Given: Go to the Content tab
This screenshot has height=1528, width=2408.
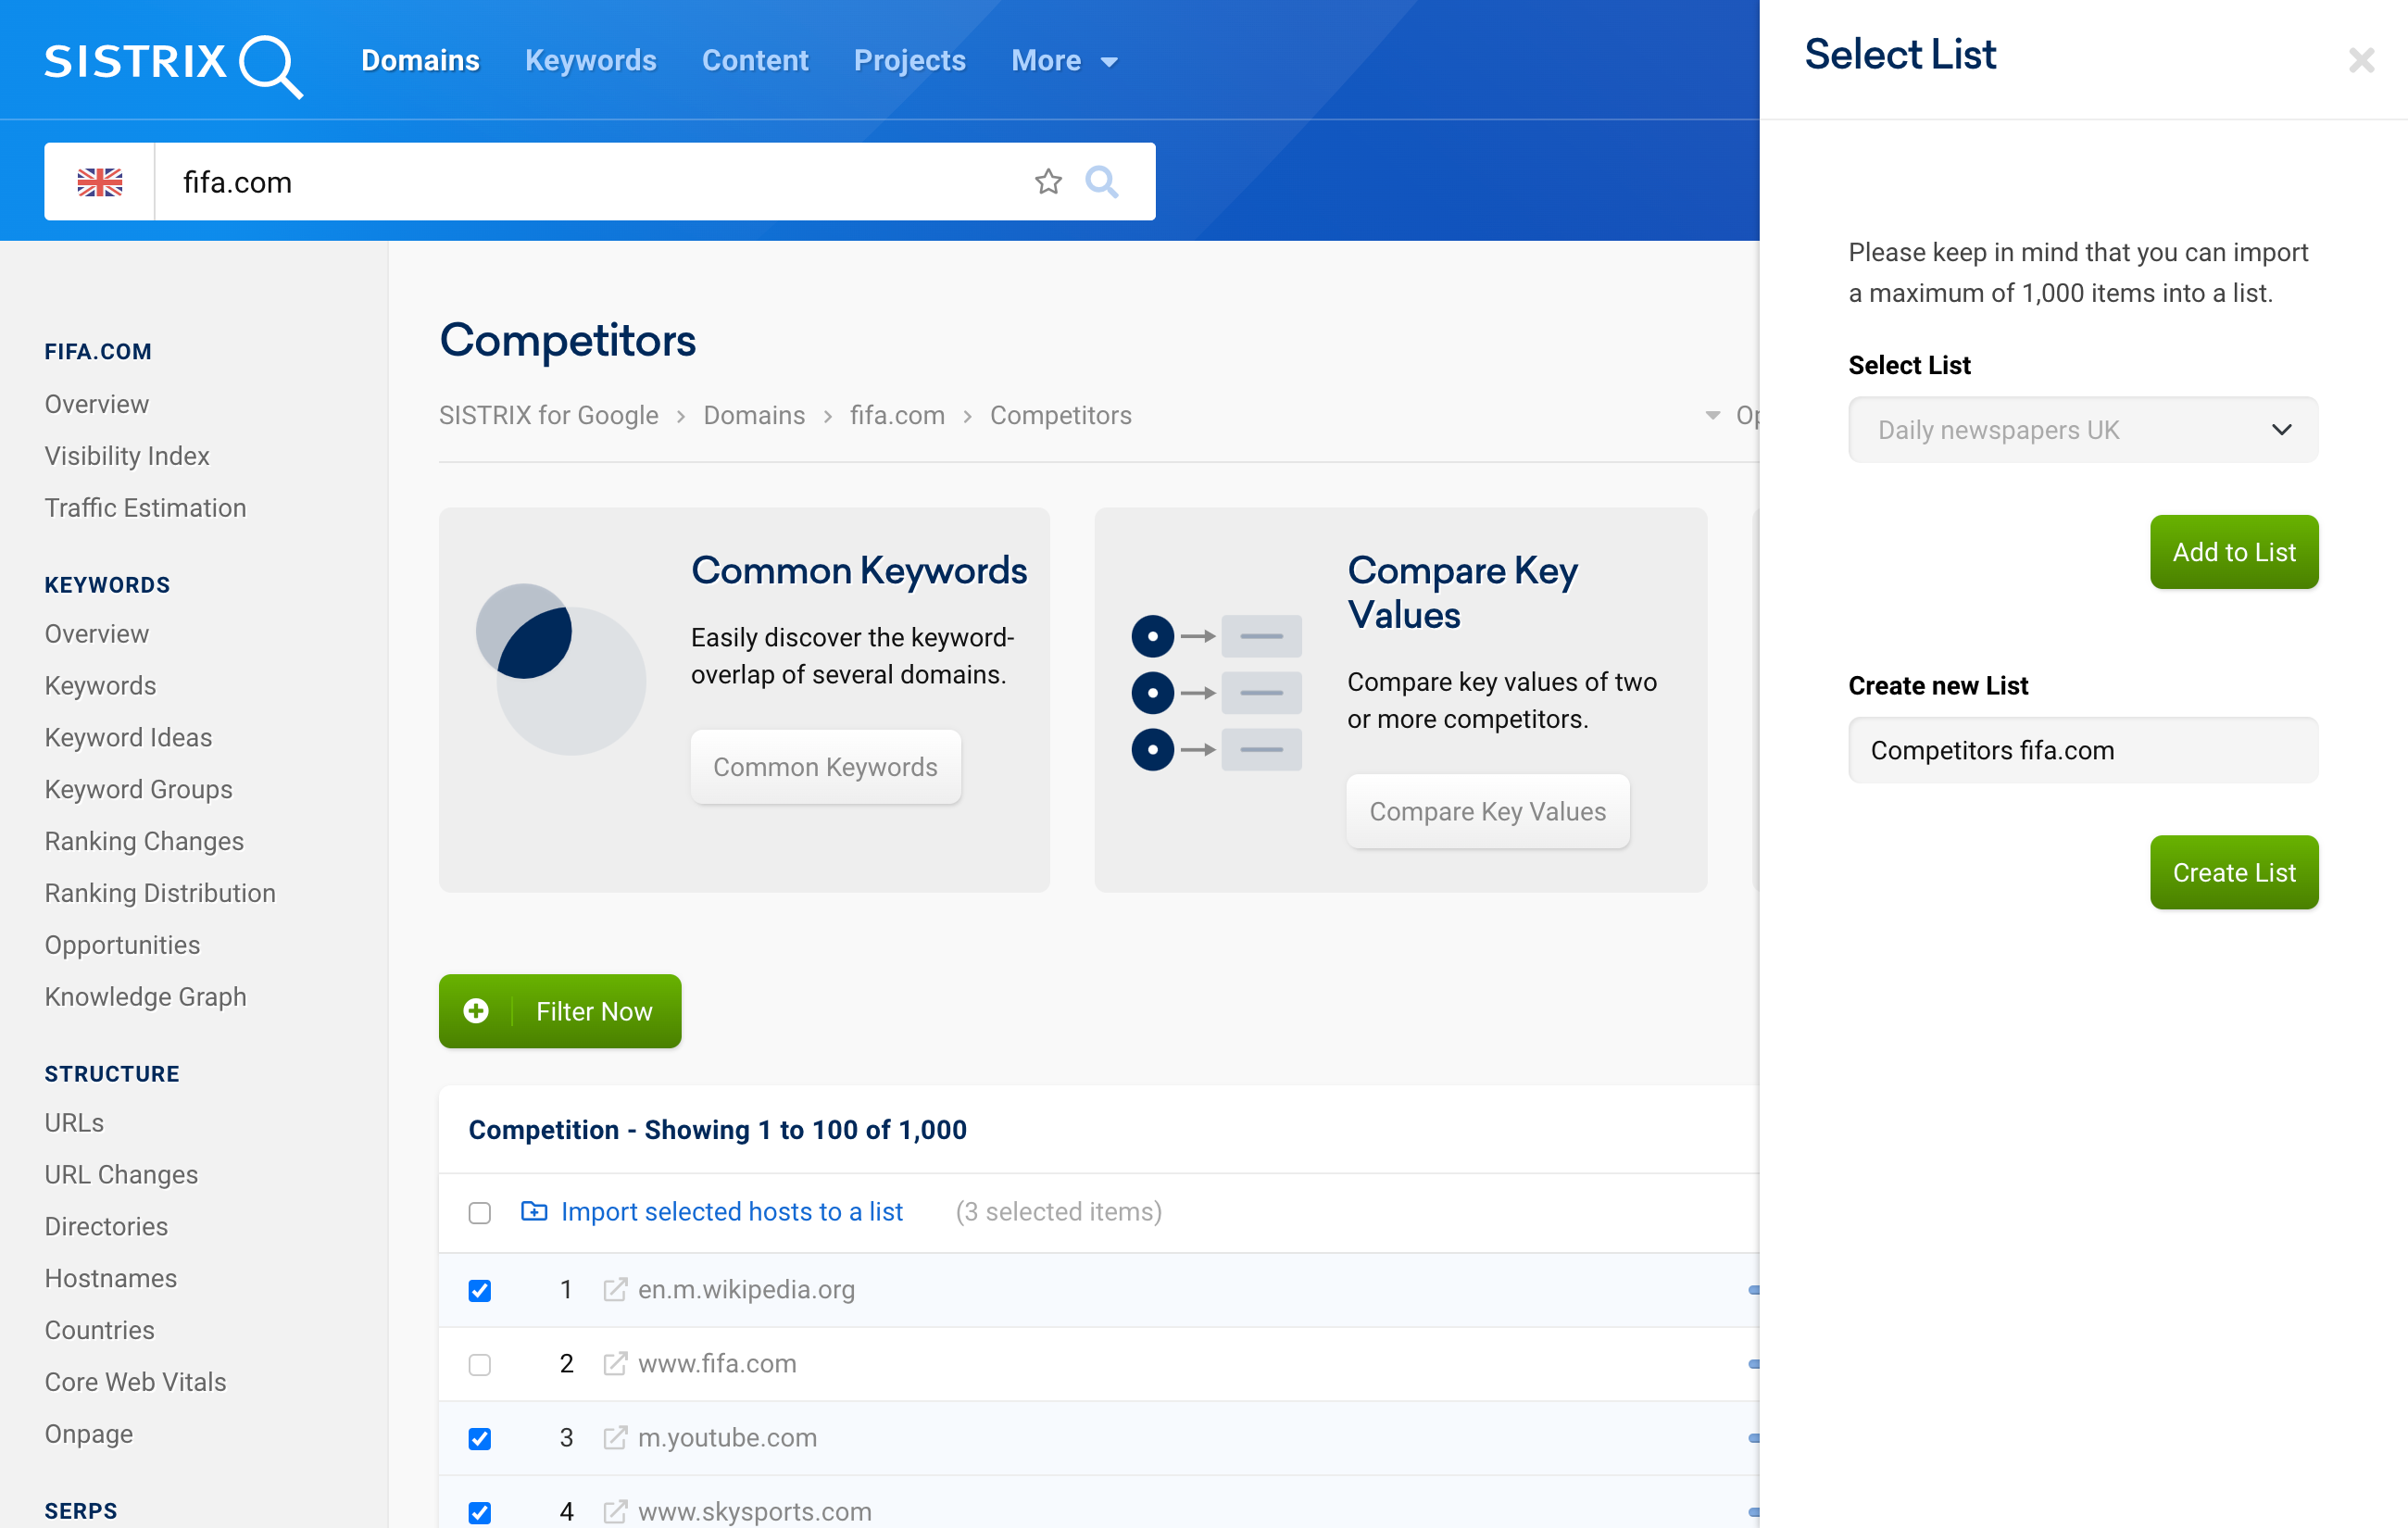Looking at the screenshot, I should [755, 61].
